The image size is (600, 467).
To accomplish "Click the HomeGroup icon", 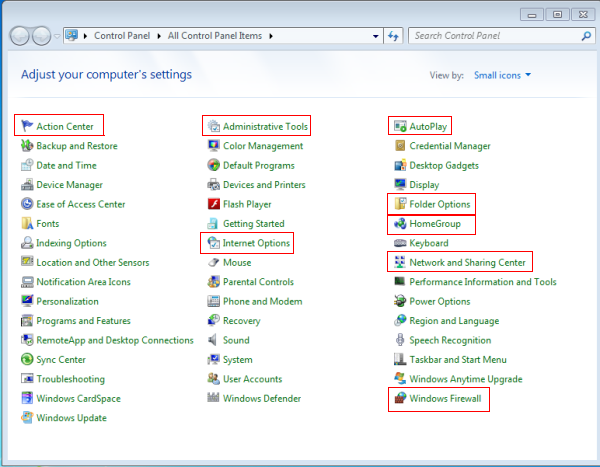I will pos(400,223).
